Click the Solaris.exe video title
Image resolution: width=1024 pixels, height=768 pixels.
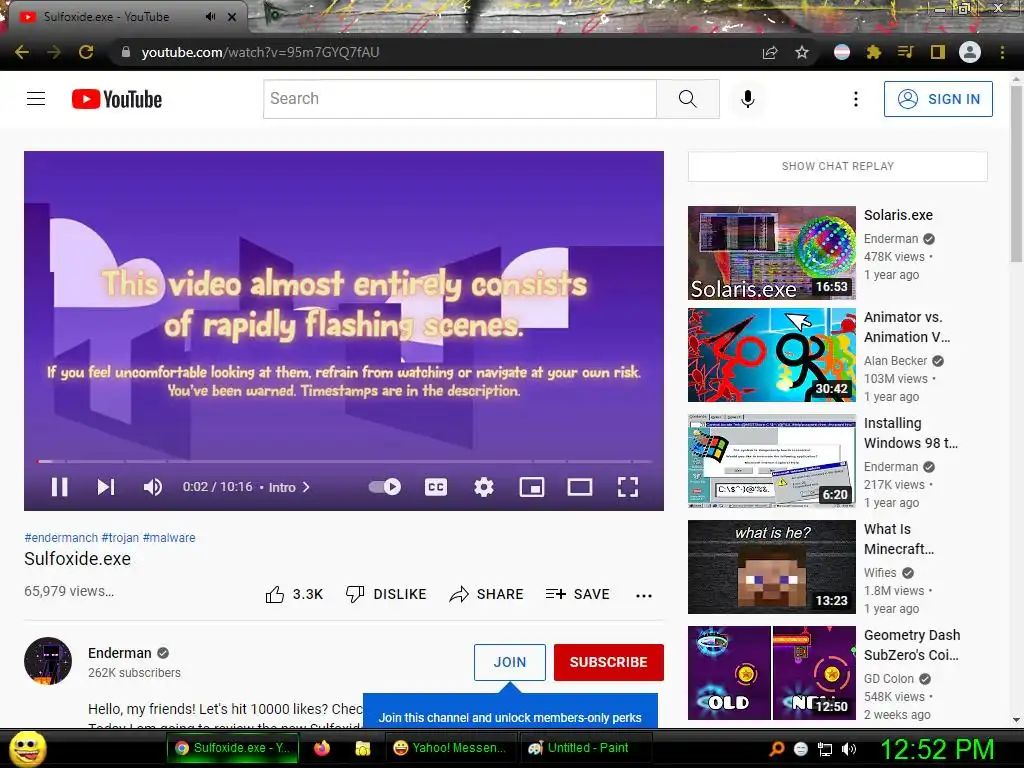[898, 215]
